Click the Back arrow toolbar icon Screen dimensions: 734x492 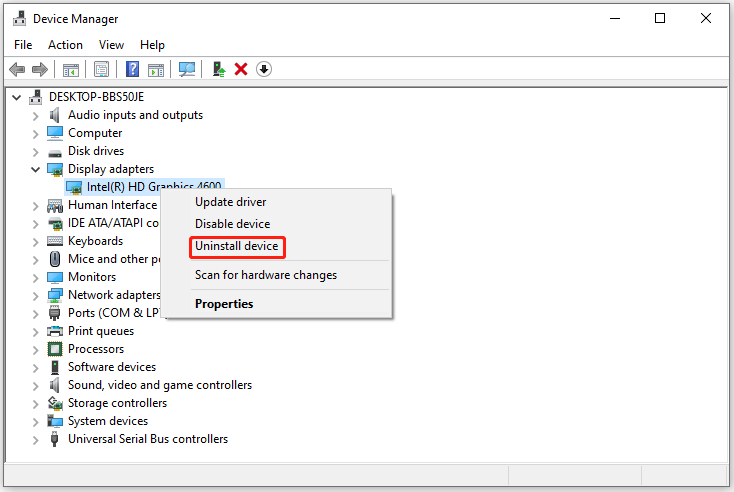[x=17, y=69]
